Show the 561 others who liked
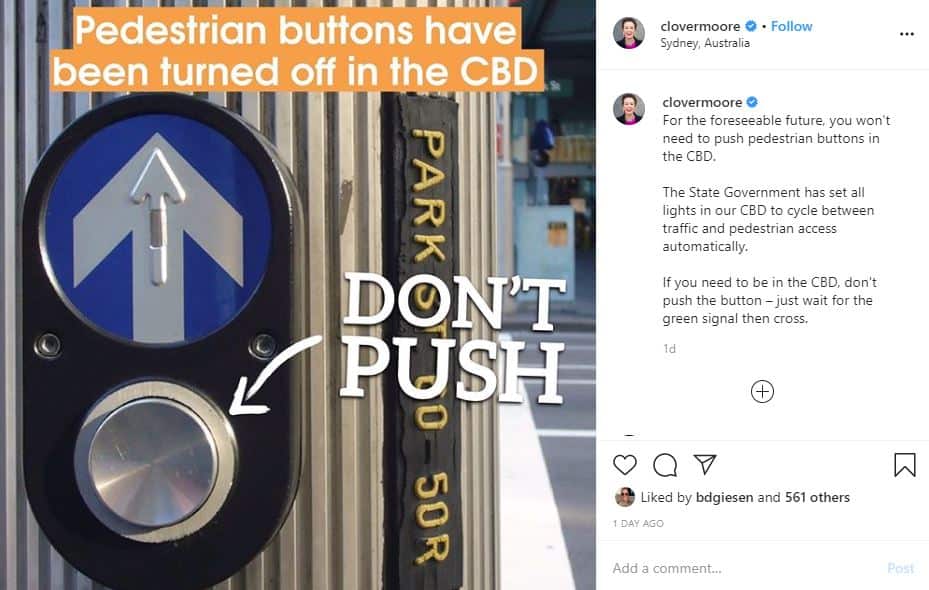929x590 pixels. coord(818,498)
